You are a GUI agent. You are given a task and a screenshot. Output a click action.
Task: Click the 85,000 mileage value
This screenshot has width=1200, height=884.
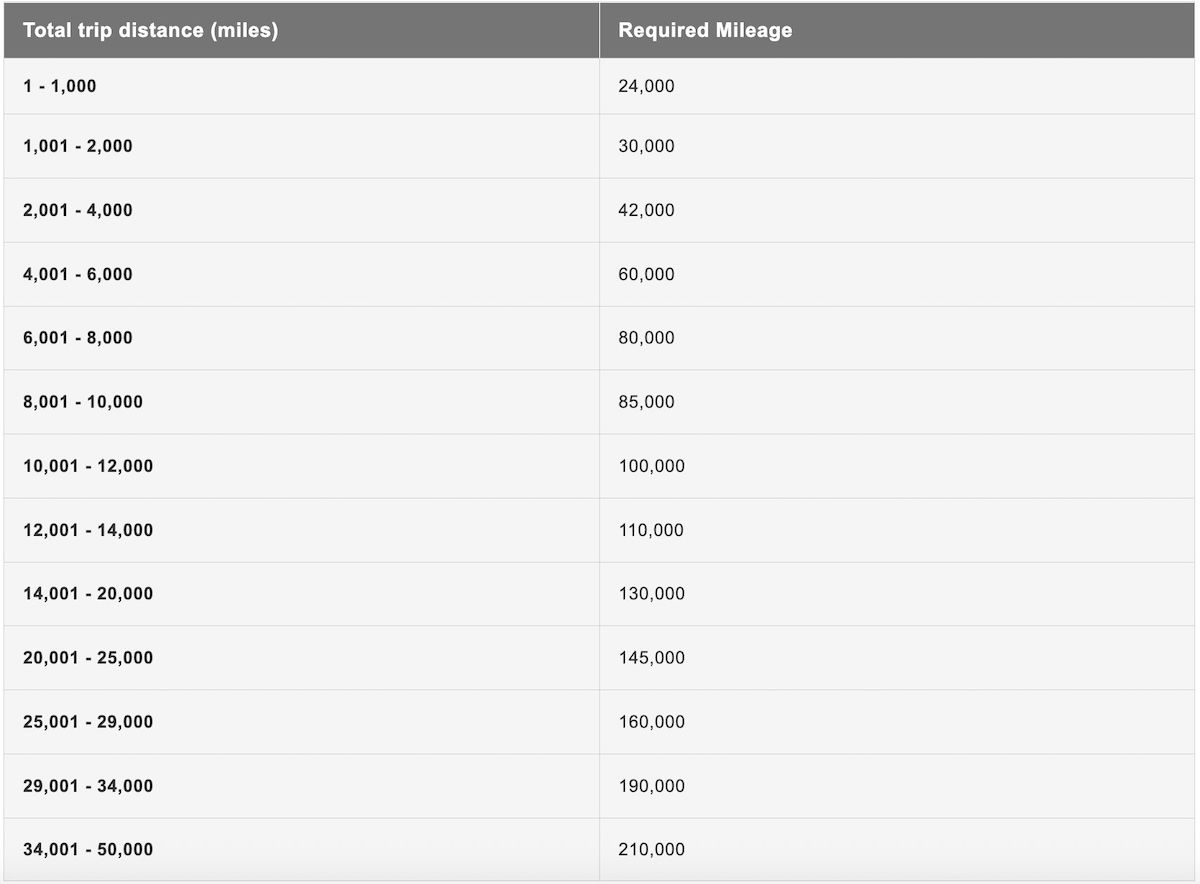point(646,402)
